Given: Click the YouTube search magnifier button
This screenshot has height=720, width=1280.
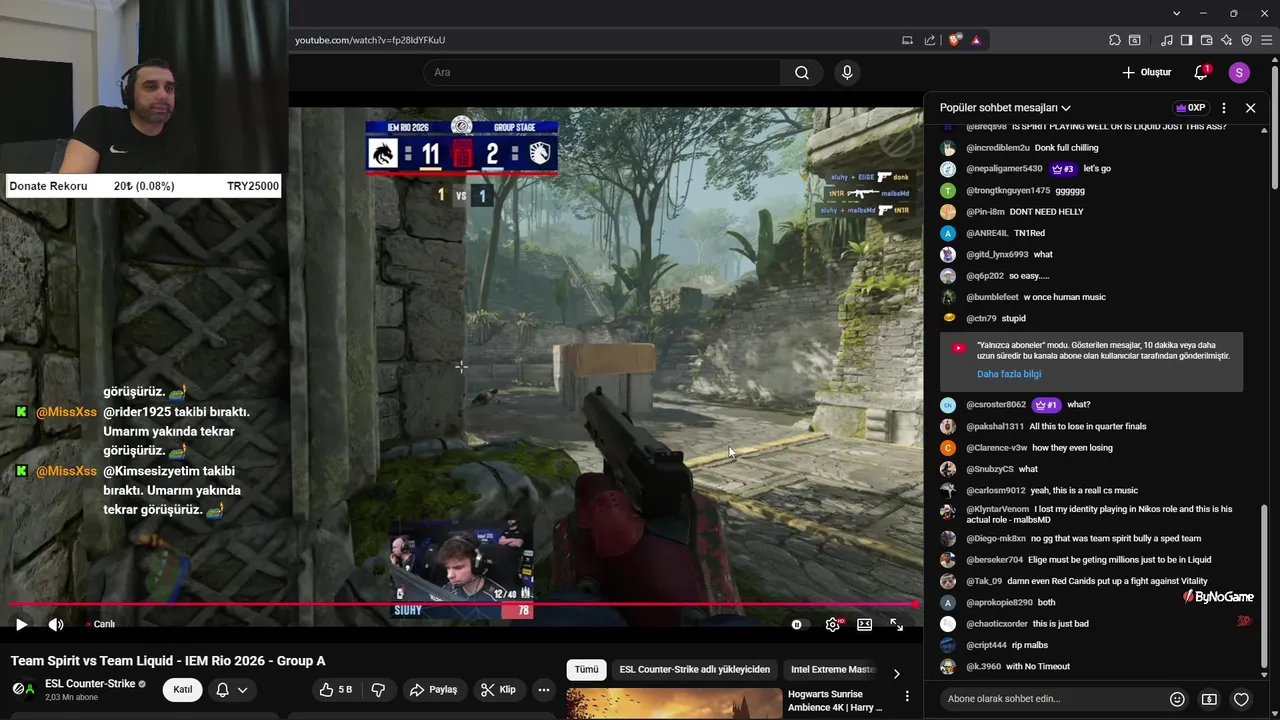Looking at the screenshot, I should [802, 72].
